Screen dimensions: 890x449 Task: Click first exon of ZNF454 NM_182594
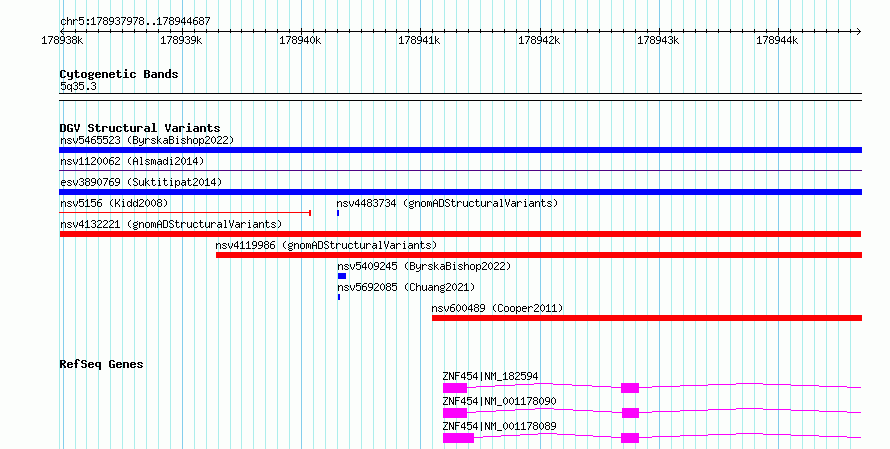[x=455, y=388]
